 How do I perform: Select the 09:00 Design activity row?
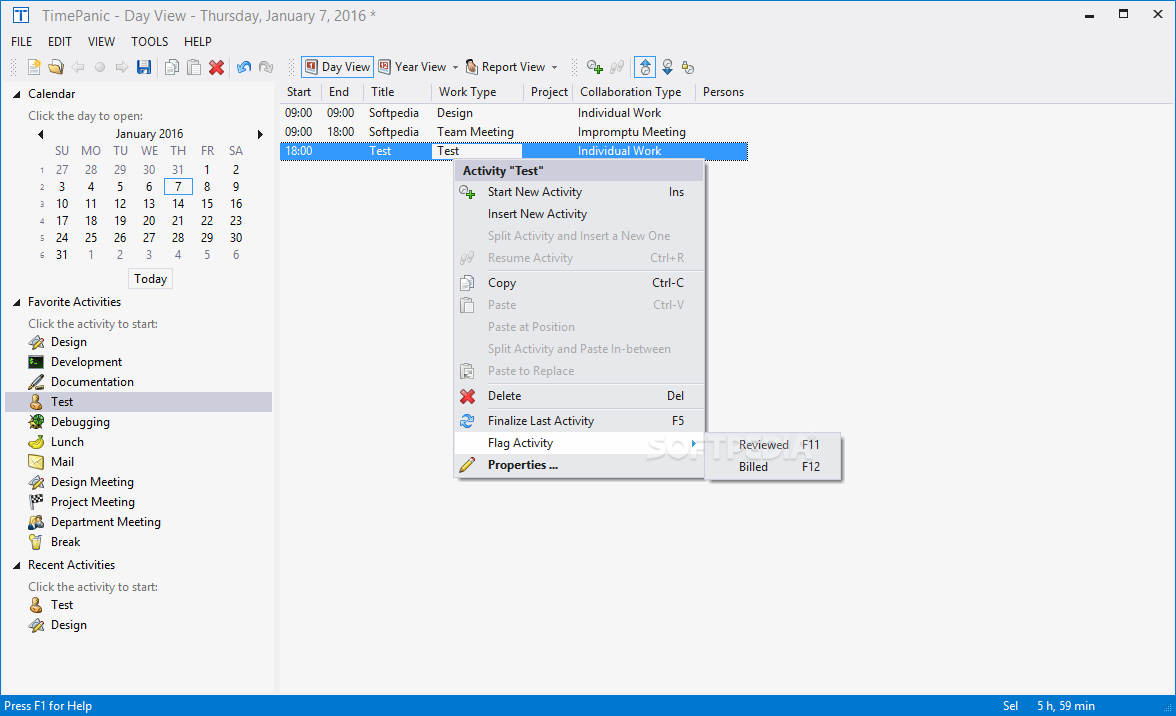(x=514, y=113)
